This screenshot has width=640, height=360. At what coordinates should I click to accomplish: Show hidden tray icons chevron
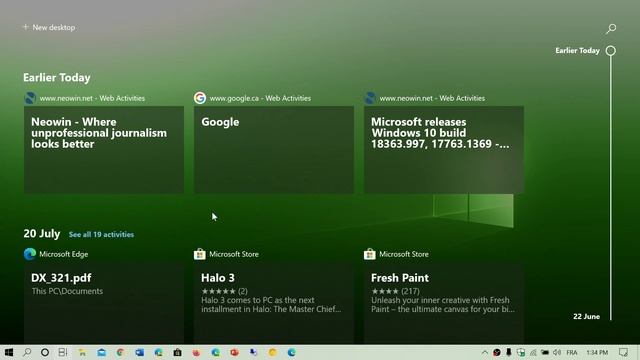pyautogui.click(x=484, y=352)
